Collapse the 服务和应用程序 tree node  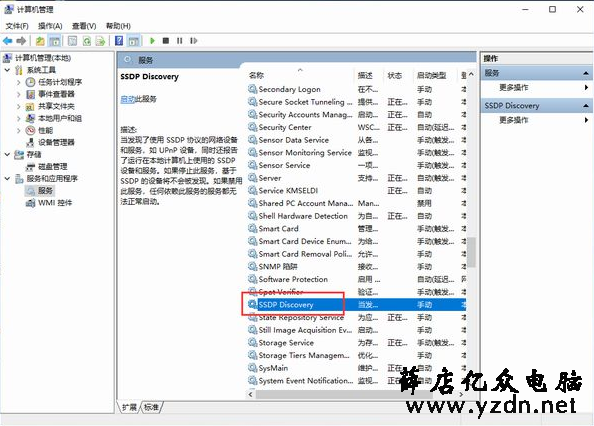tap(7, 178)
